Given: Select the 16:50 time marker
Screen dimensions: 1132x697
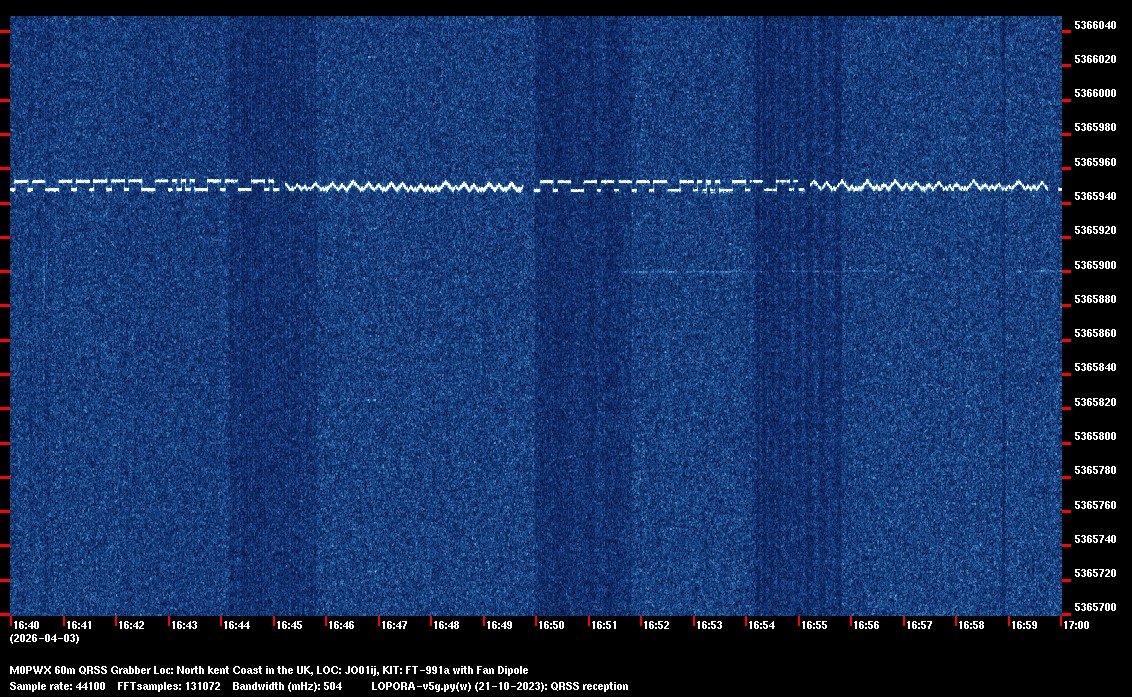Looking at the screenshot, I should [551, 625].
